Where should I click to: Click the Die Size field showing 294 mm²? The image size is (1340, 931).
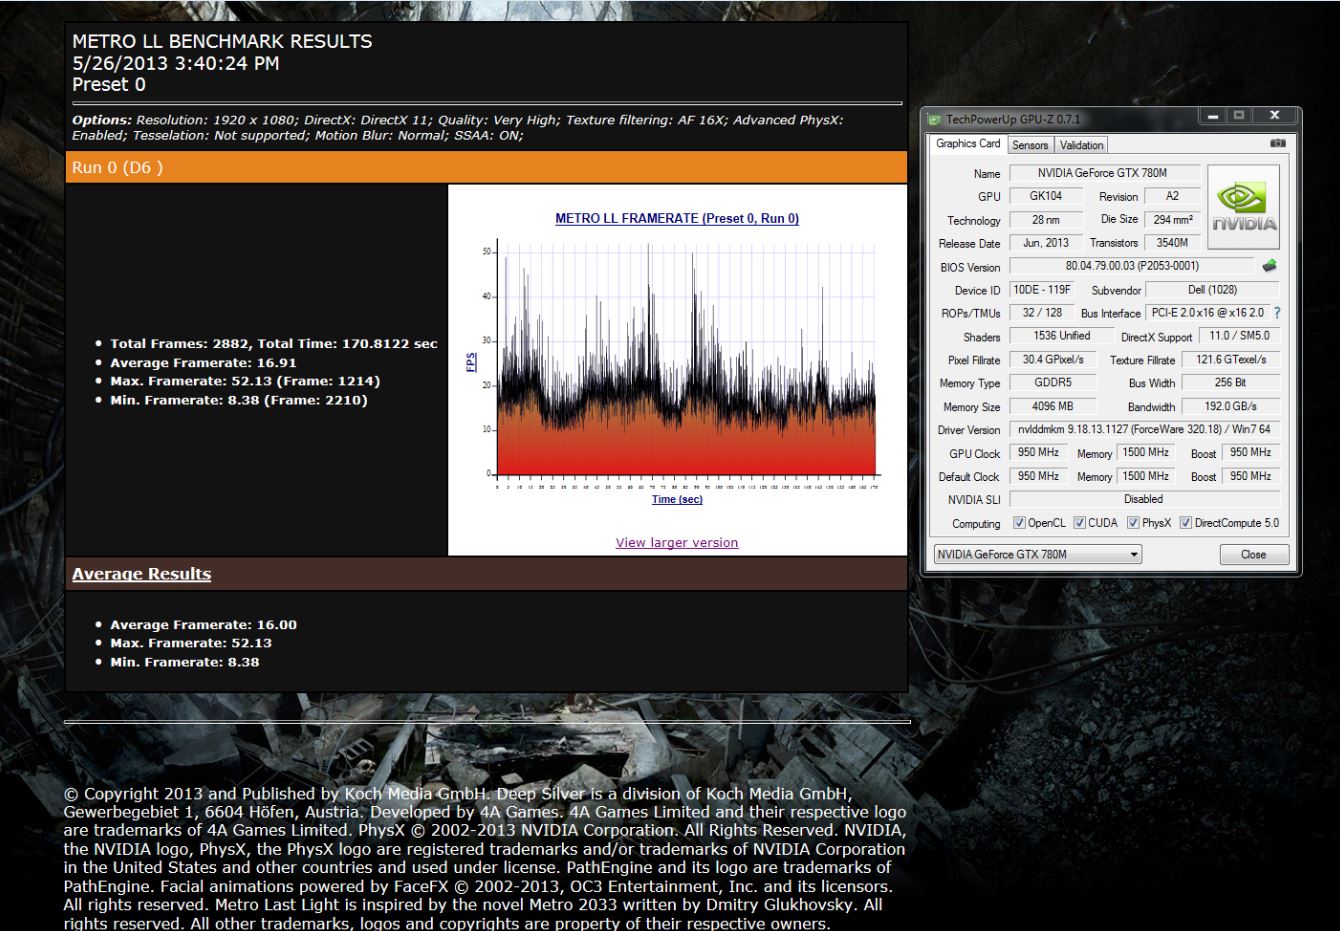pos(1172,219)
